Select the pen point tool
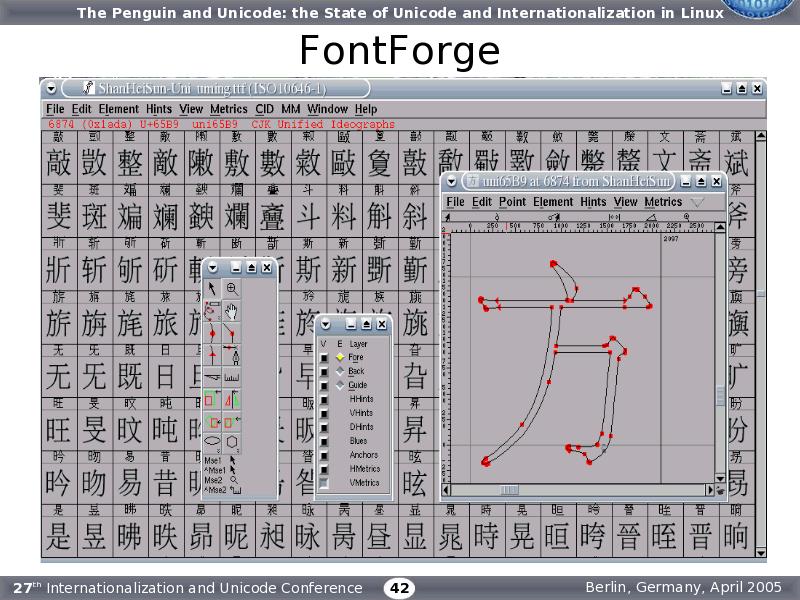 [232, 354]
